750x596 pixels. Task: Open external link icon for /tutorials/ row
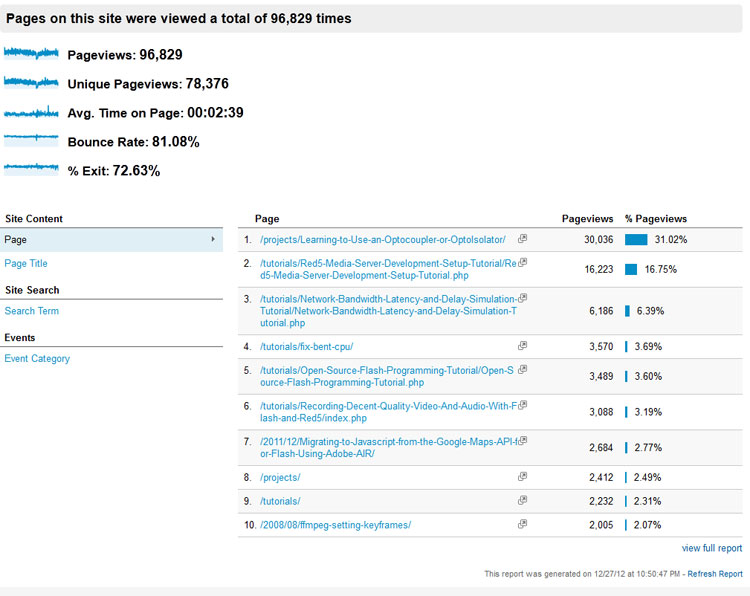click(522, 500)
